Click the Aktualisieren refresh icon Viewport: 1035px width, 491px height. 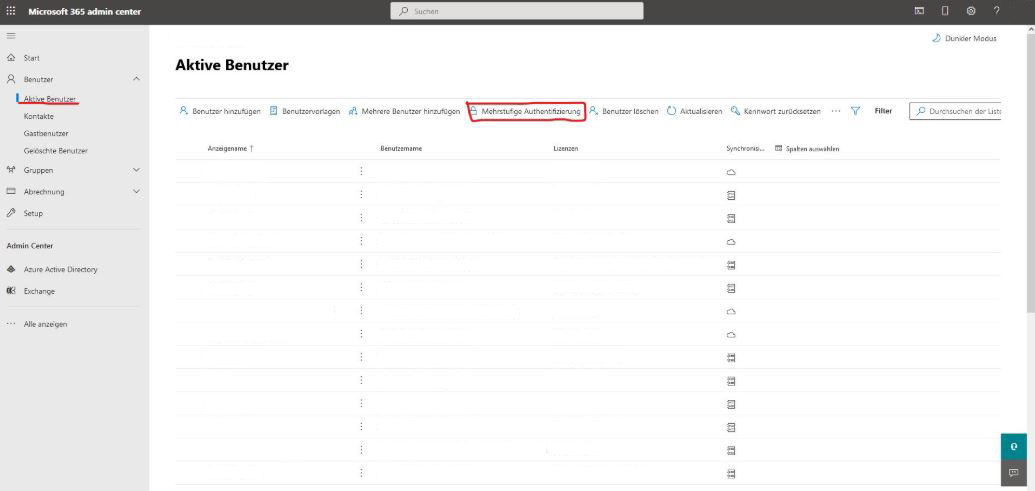point(672,111)
